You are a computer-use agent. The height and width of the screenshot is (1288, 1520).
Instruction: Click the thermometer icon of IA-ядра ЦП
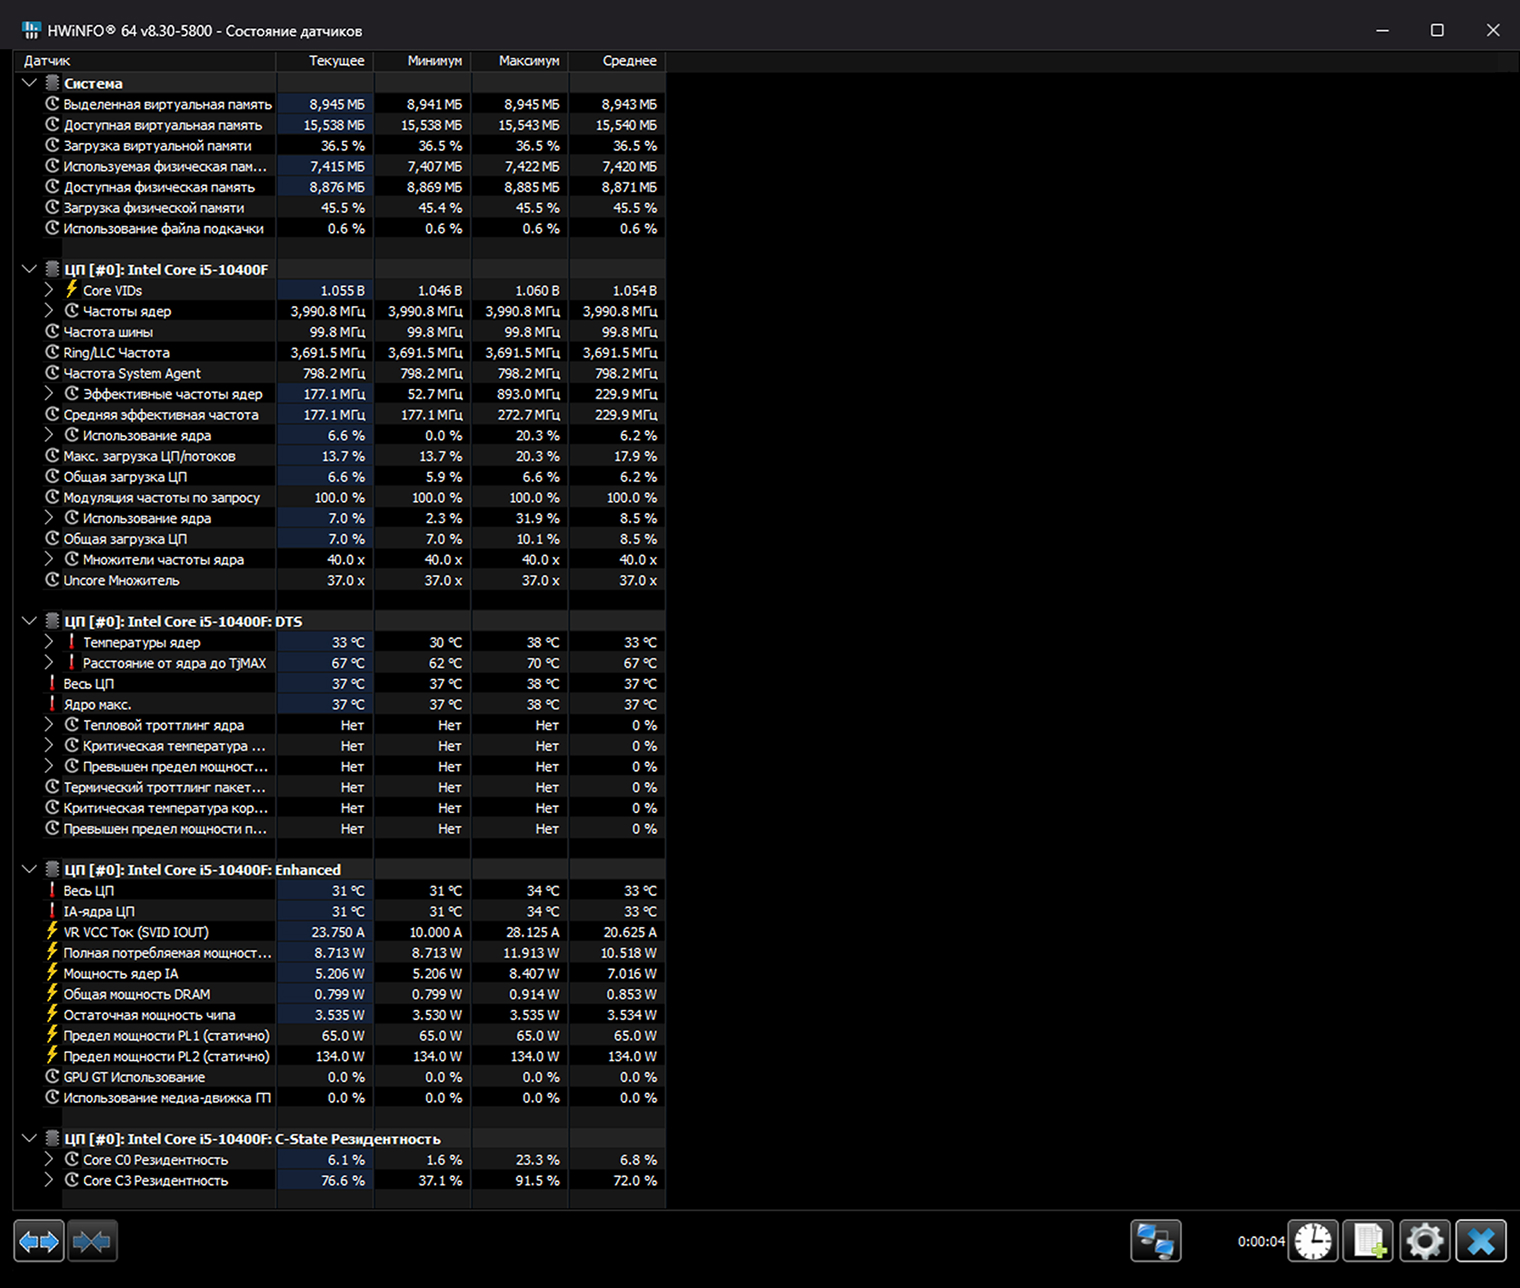click(x=52, y=910)
